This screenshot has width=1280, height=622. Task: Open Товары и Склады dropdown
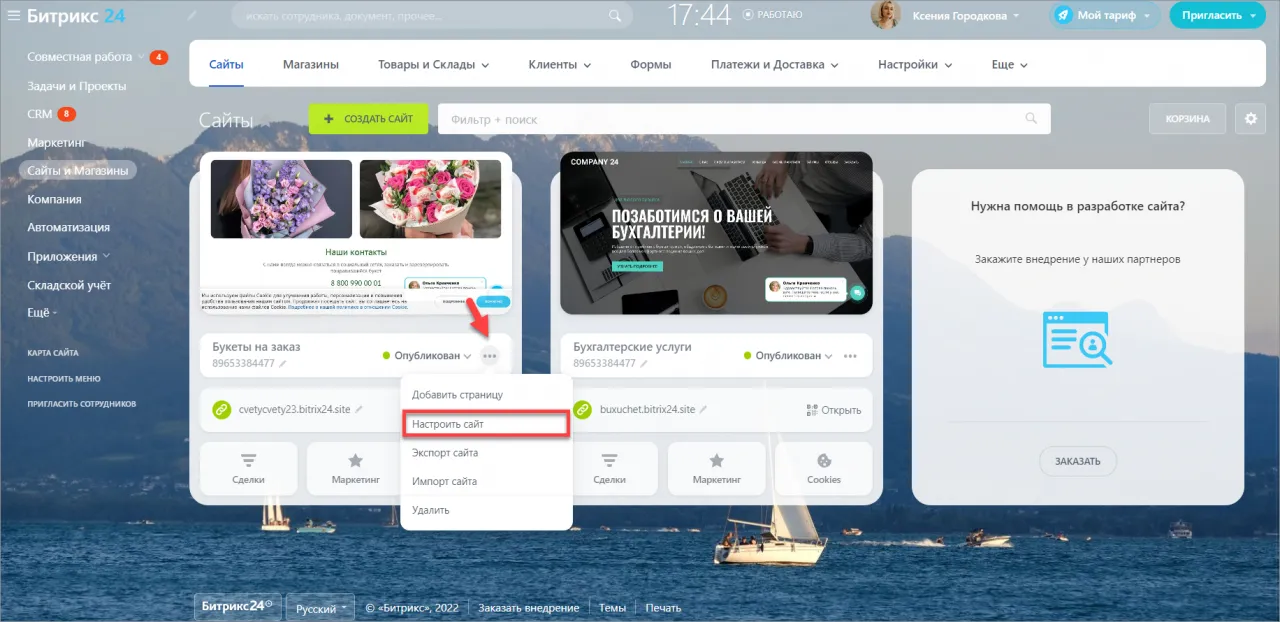pos(433,65)
